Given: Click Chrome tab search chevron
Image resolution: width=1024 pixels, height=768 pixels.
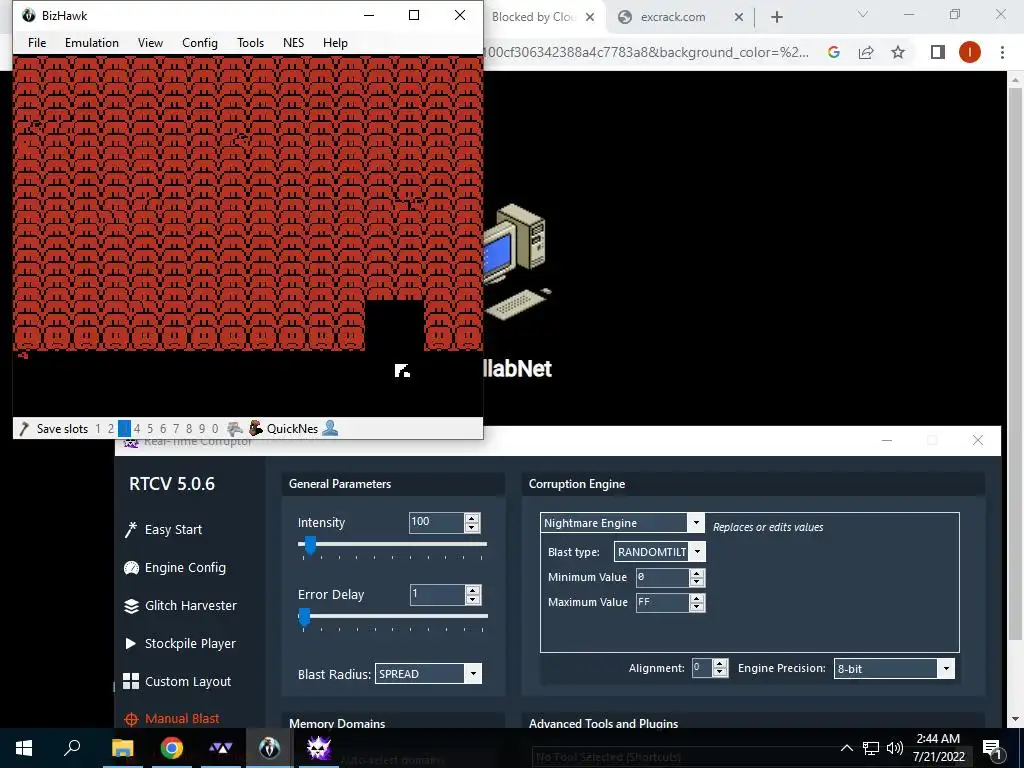Looking at the screenshot, I should point(863,14).
